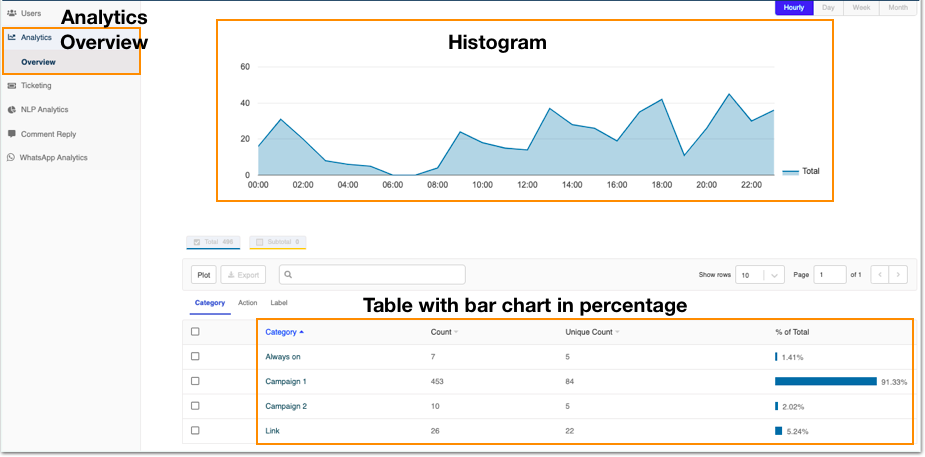
Task: Sort table by Count column
Action: click(444, 332)
